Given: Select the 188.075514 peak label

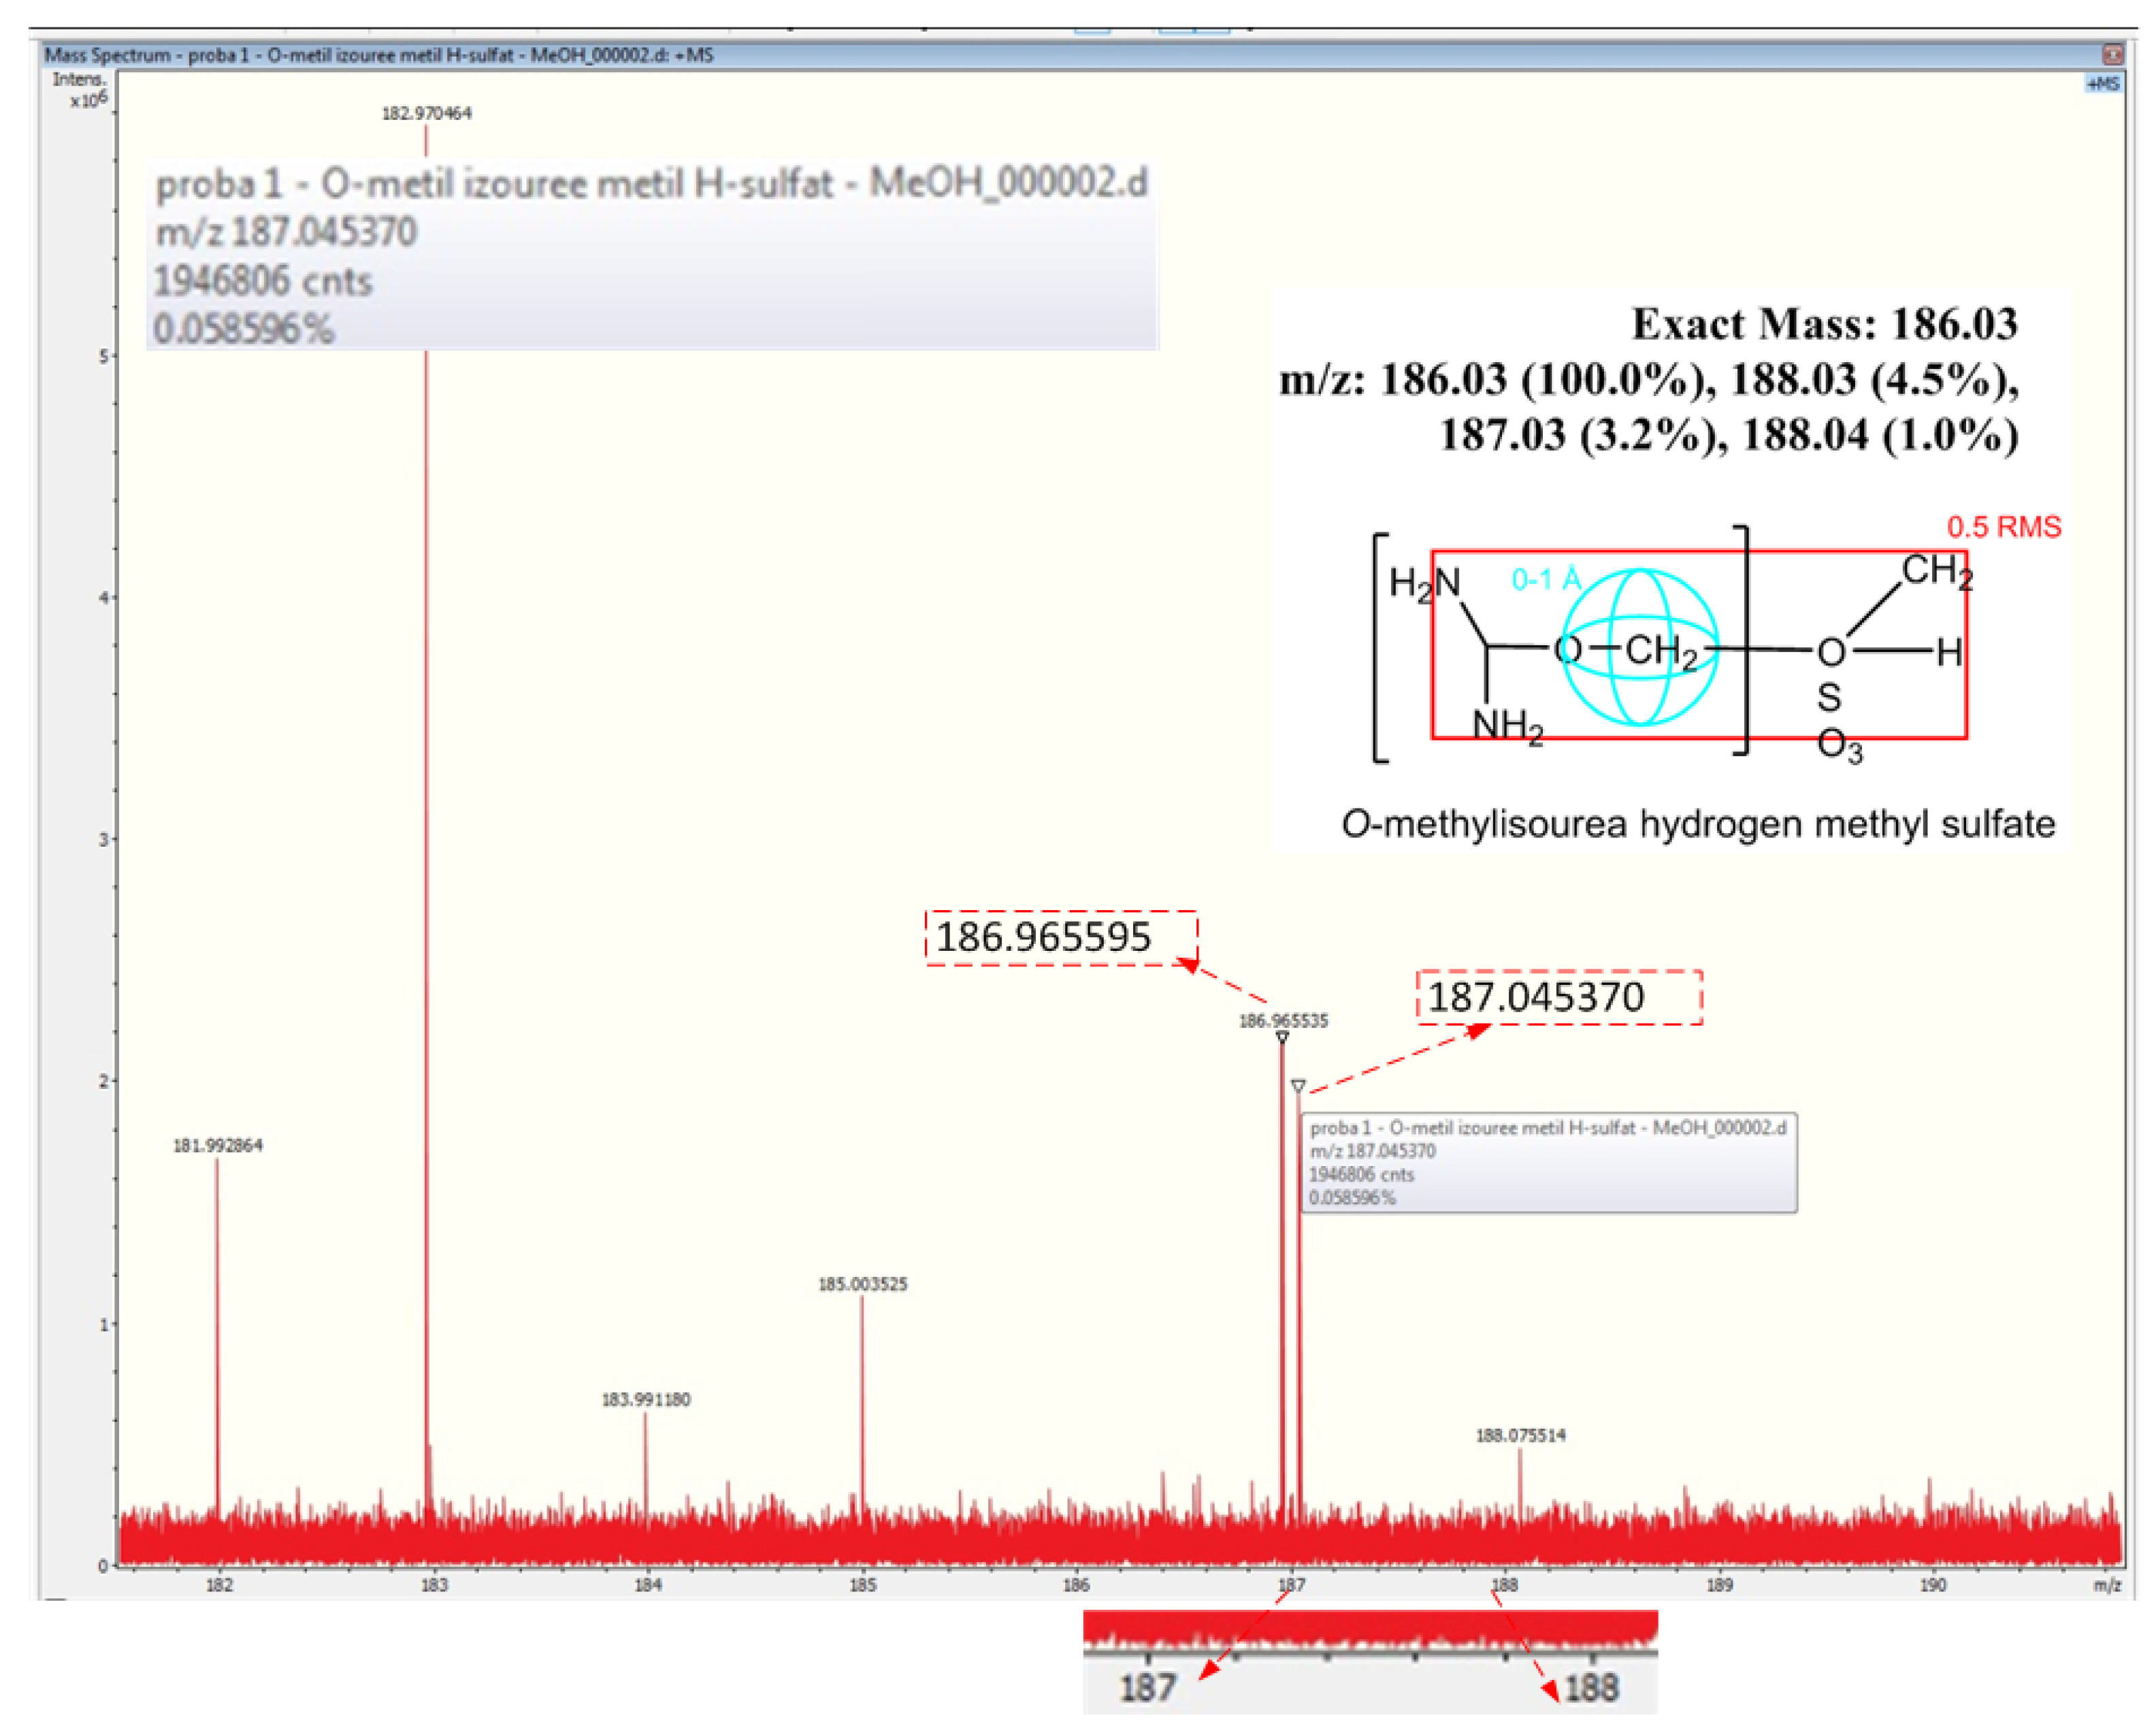Looking at the screenshot, I should [1521, 1435].
